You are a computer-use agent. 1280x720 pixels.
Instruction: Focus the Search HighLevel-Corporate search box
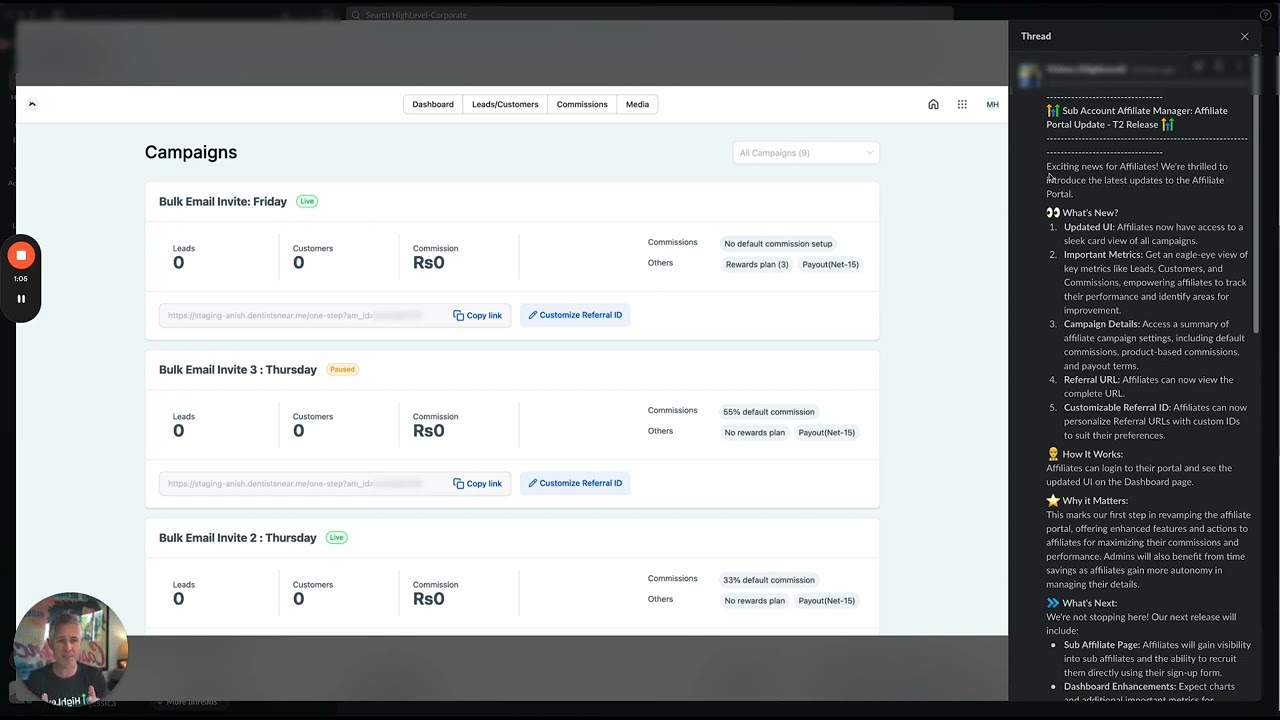click(x=650, y=15)
